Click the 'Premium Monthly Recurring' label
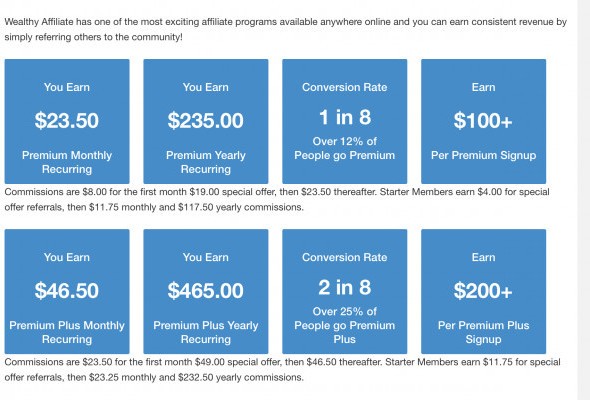This screenshot has width=590, height=400. (67, 162)
